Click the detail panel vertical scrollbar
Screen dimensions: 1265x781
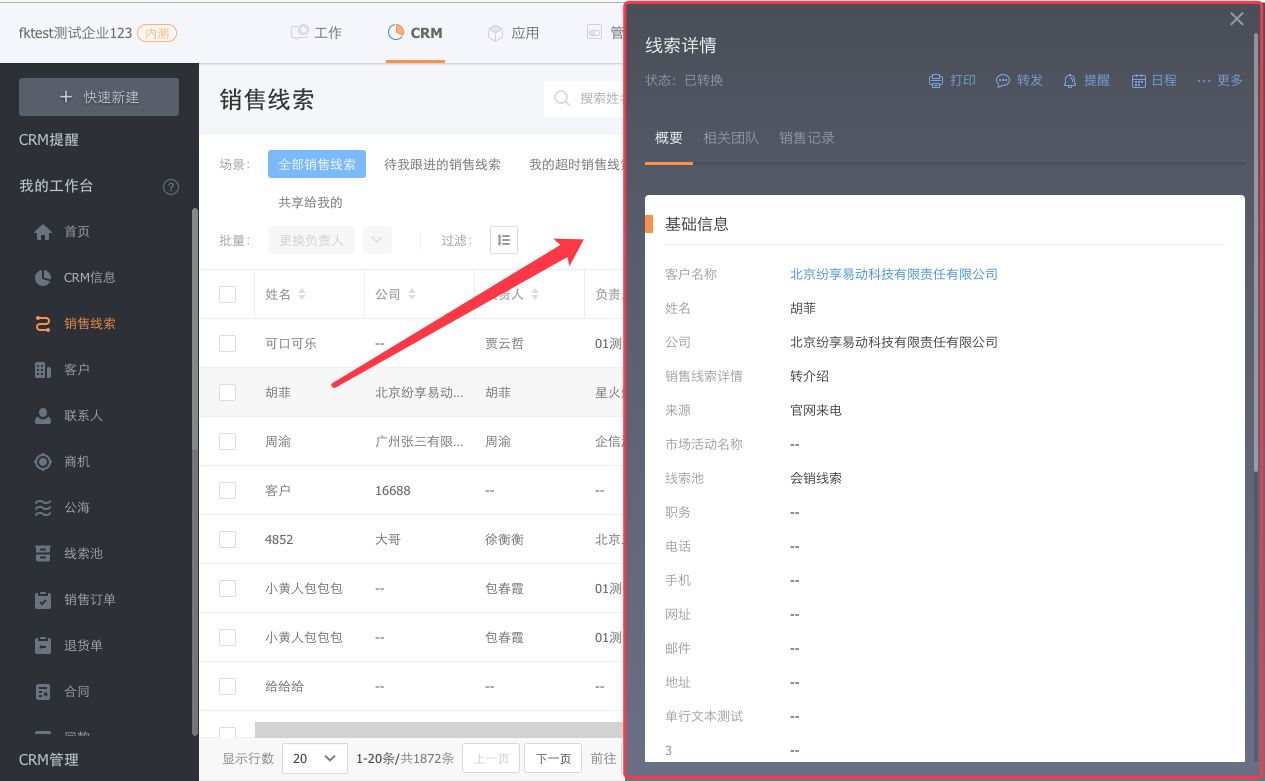1256,250
